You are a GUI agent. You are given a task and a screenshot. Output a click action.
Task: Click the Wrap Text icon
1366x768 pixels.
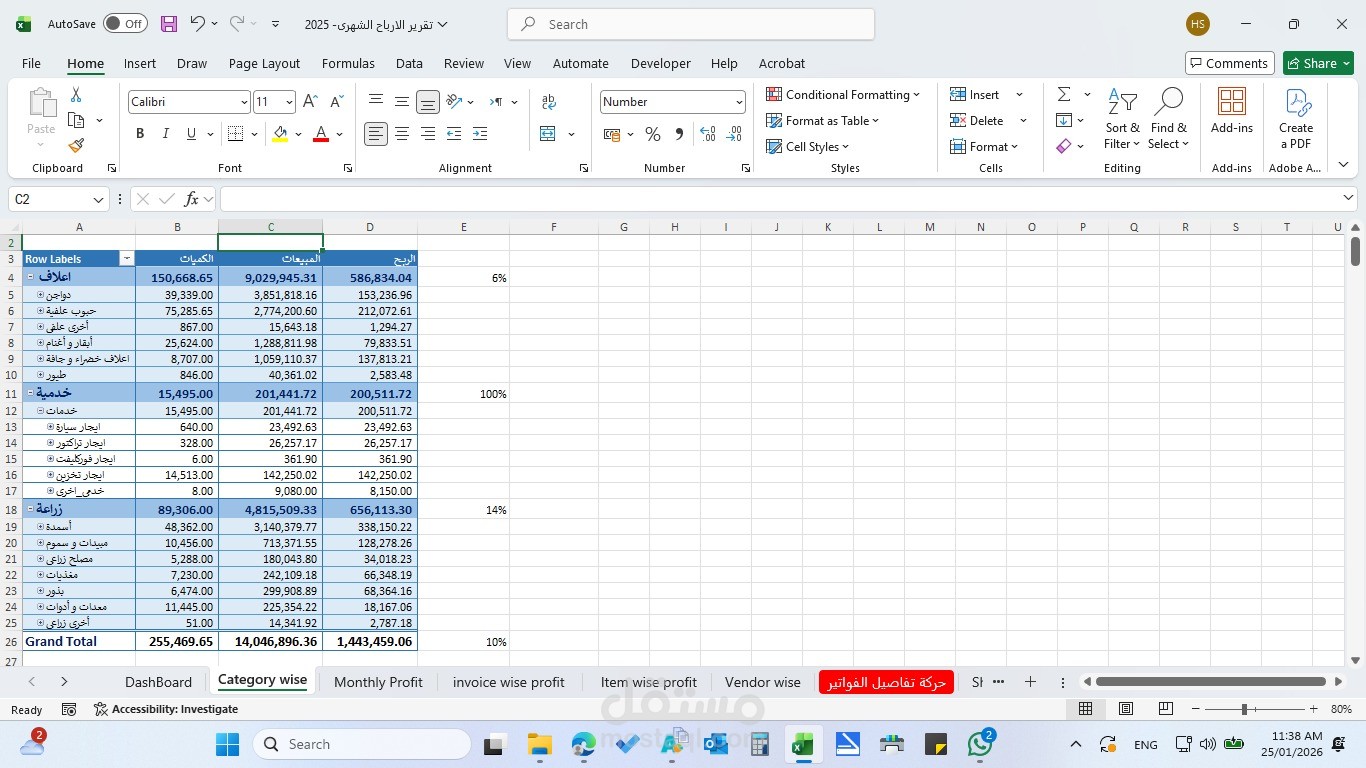(x=549, y=102)
